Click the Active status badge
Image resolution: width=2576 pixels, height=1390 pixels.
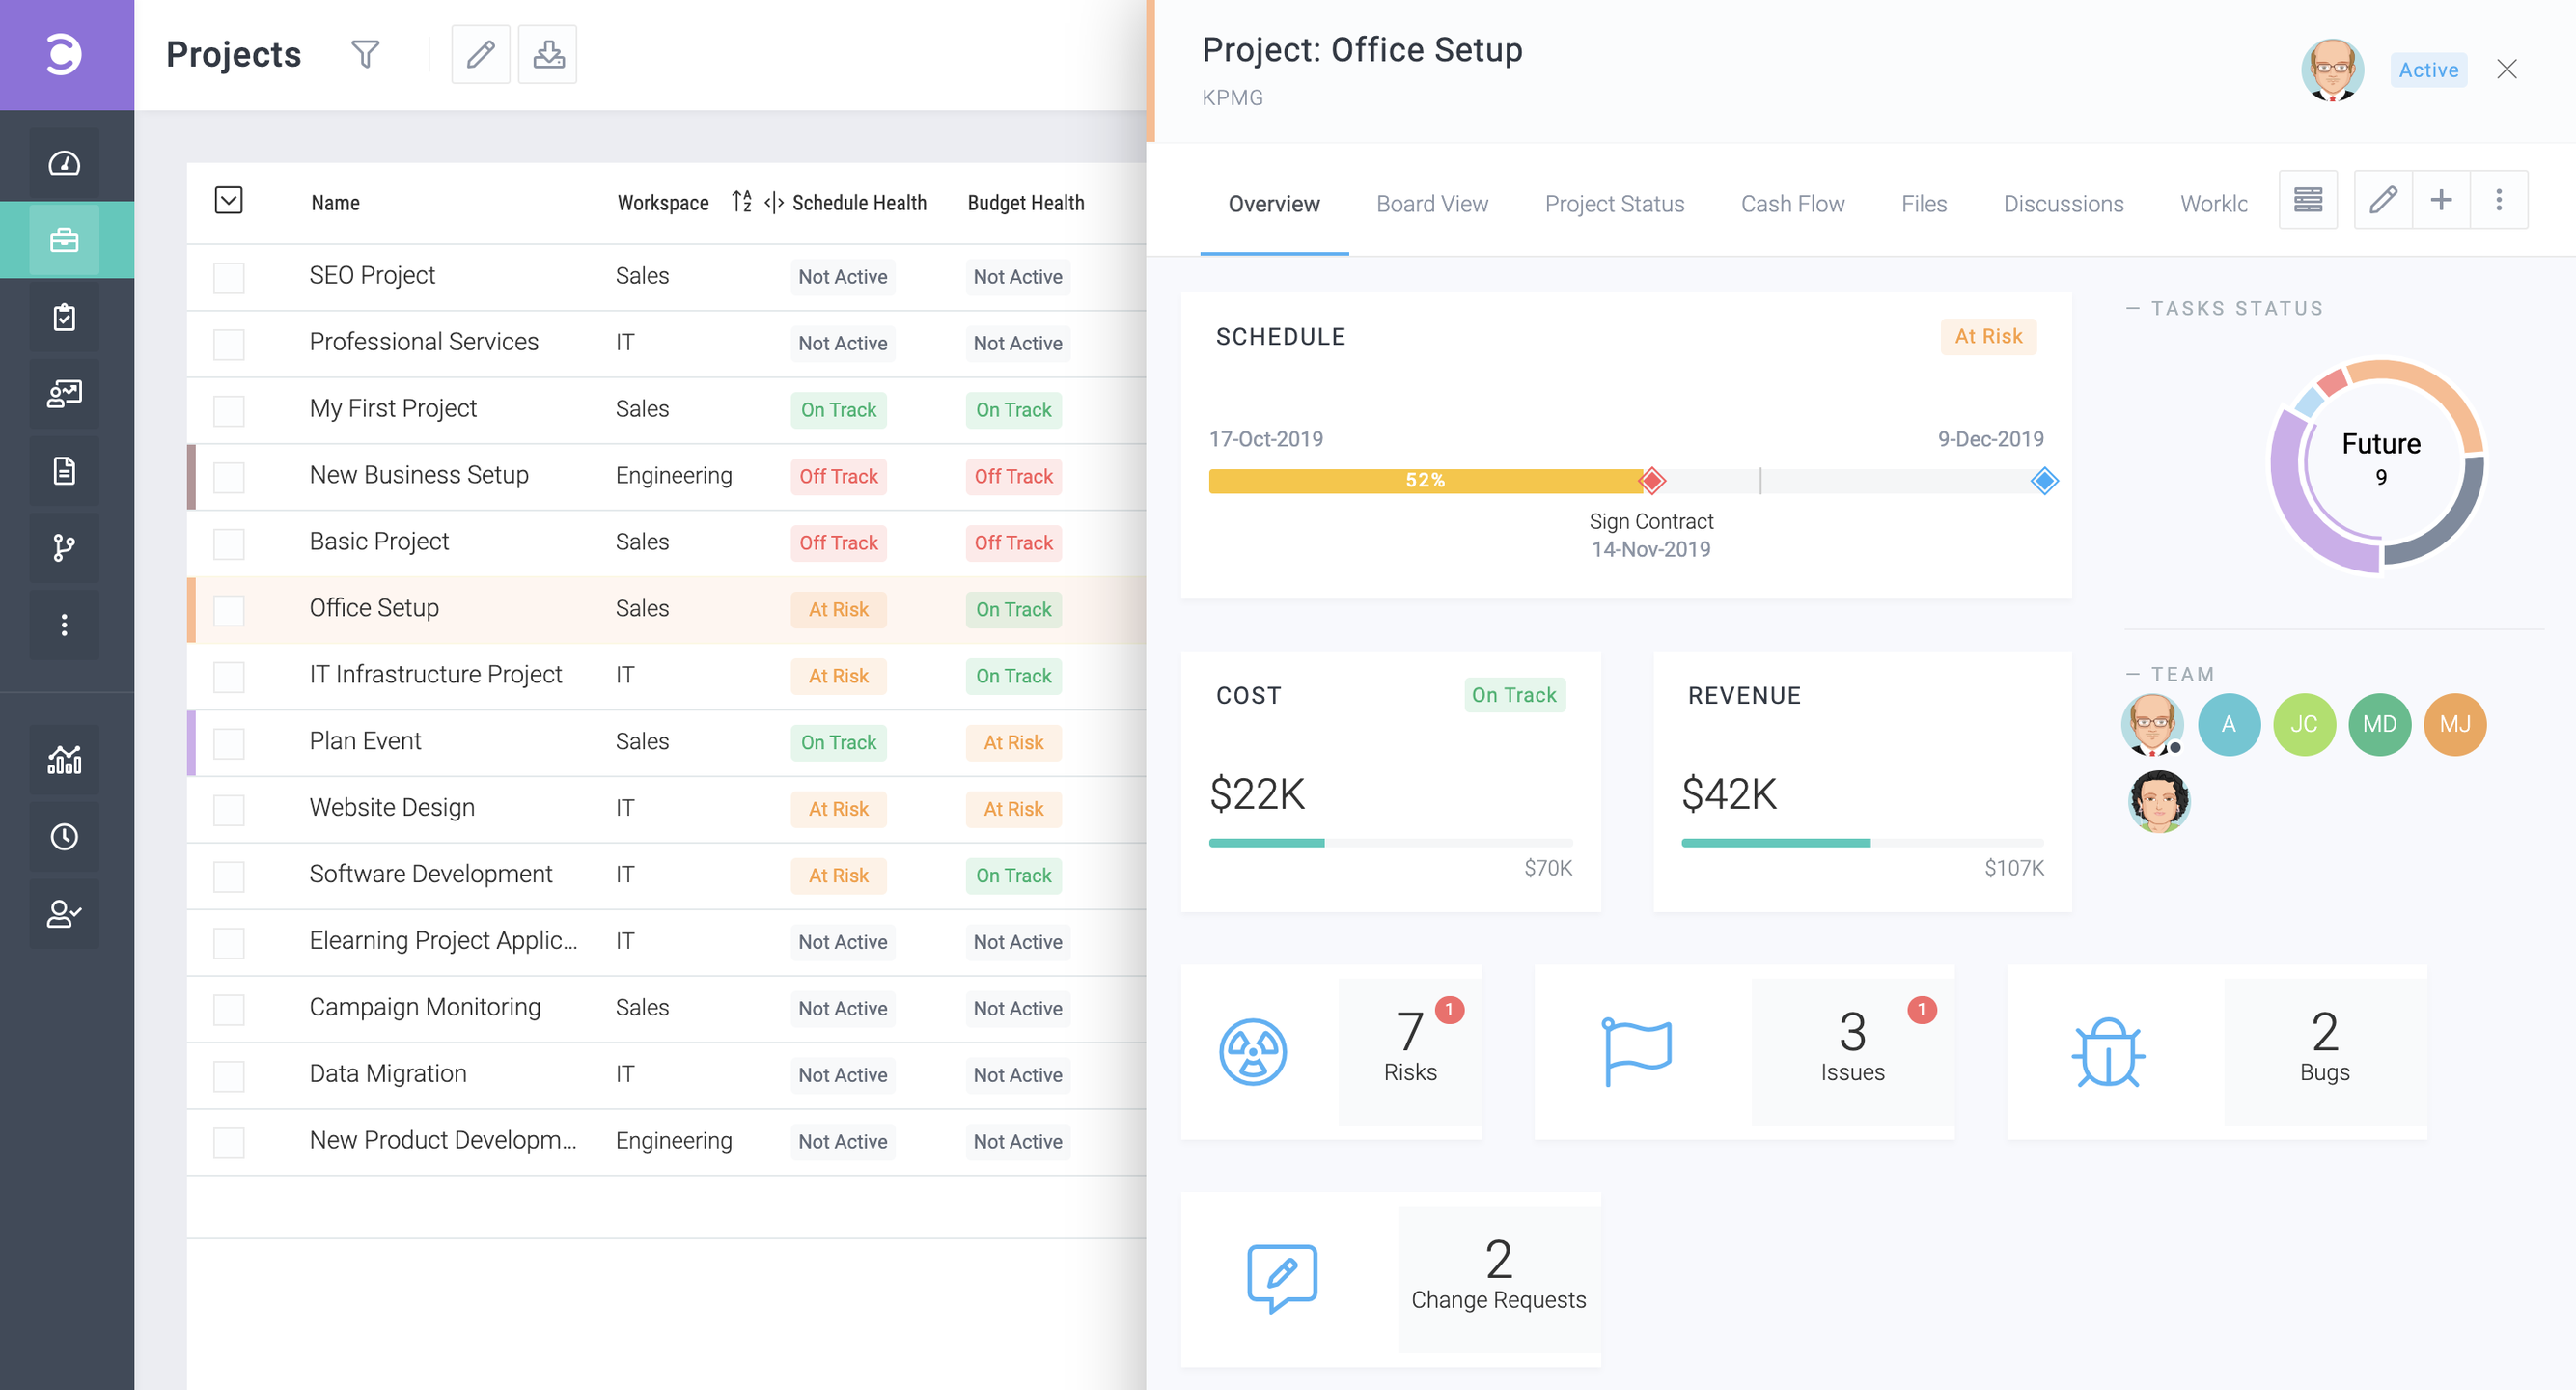pyautogui.click(x=2427, y=70)
